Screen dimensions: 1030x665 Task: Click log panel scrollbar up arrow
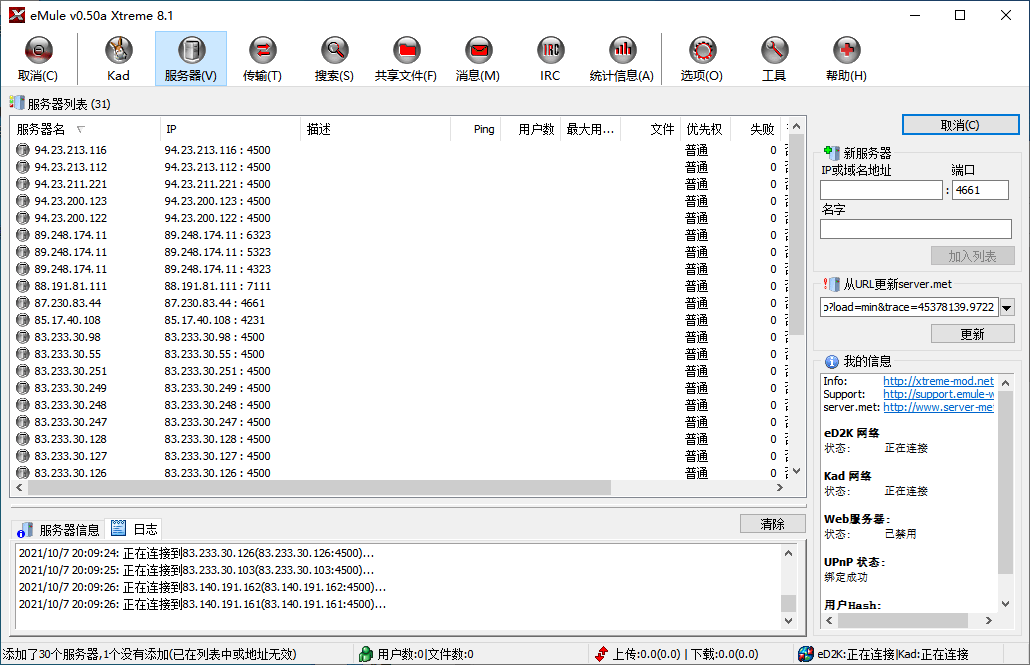(x=788, y=553)
